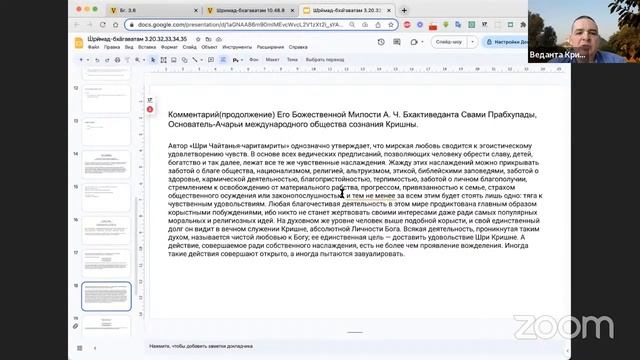
Task: Click the video call camera icon
Action: (x=414, y=42)
